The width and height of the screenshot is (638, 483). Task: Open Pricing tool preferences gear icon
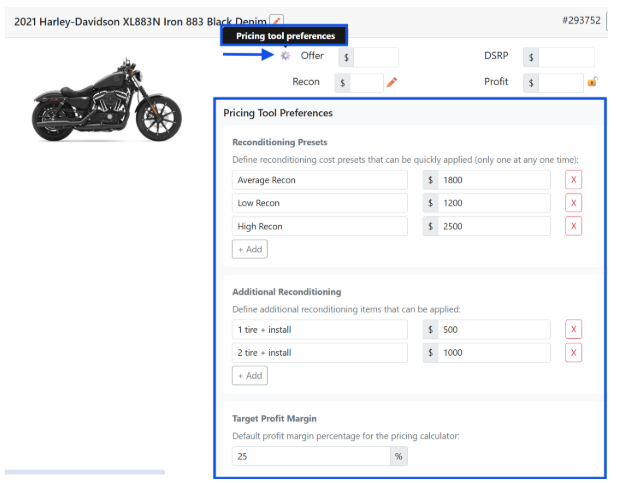click(x=285, y=56)
